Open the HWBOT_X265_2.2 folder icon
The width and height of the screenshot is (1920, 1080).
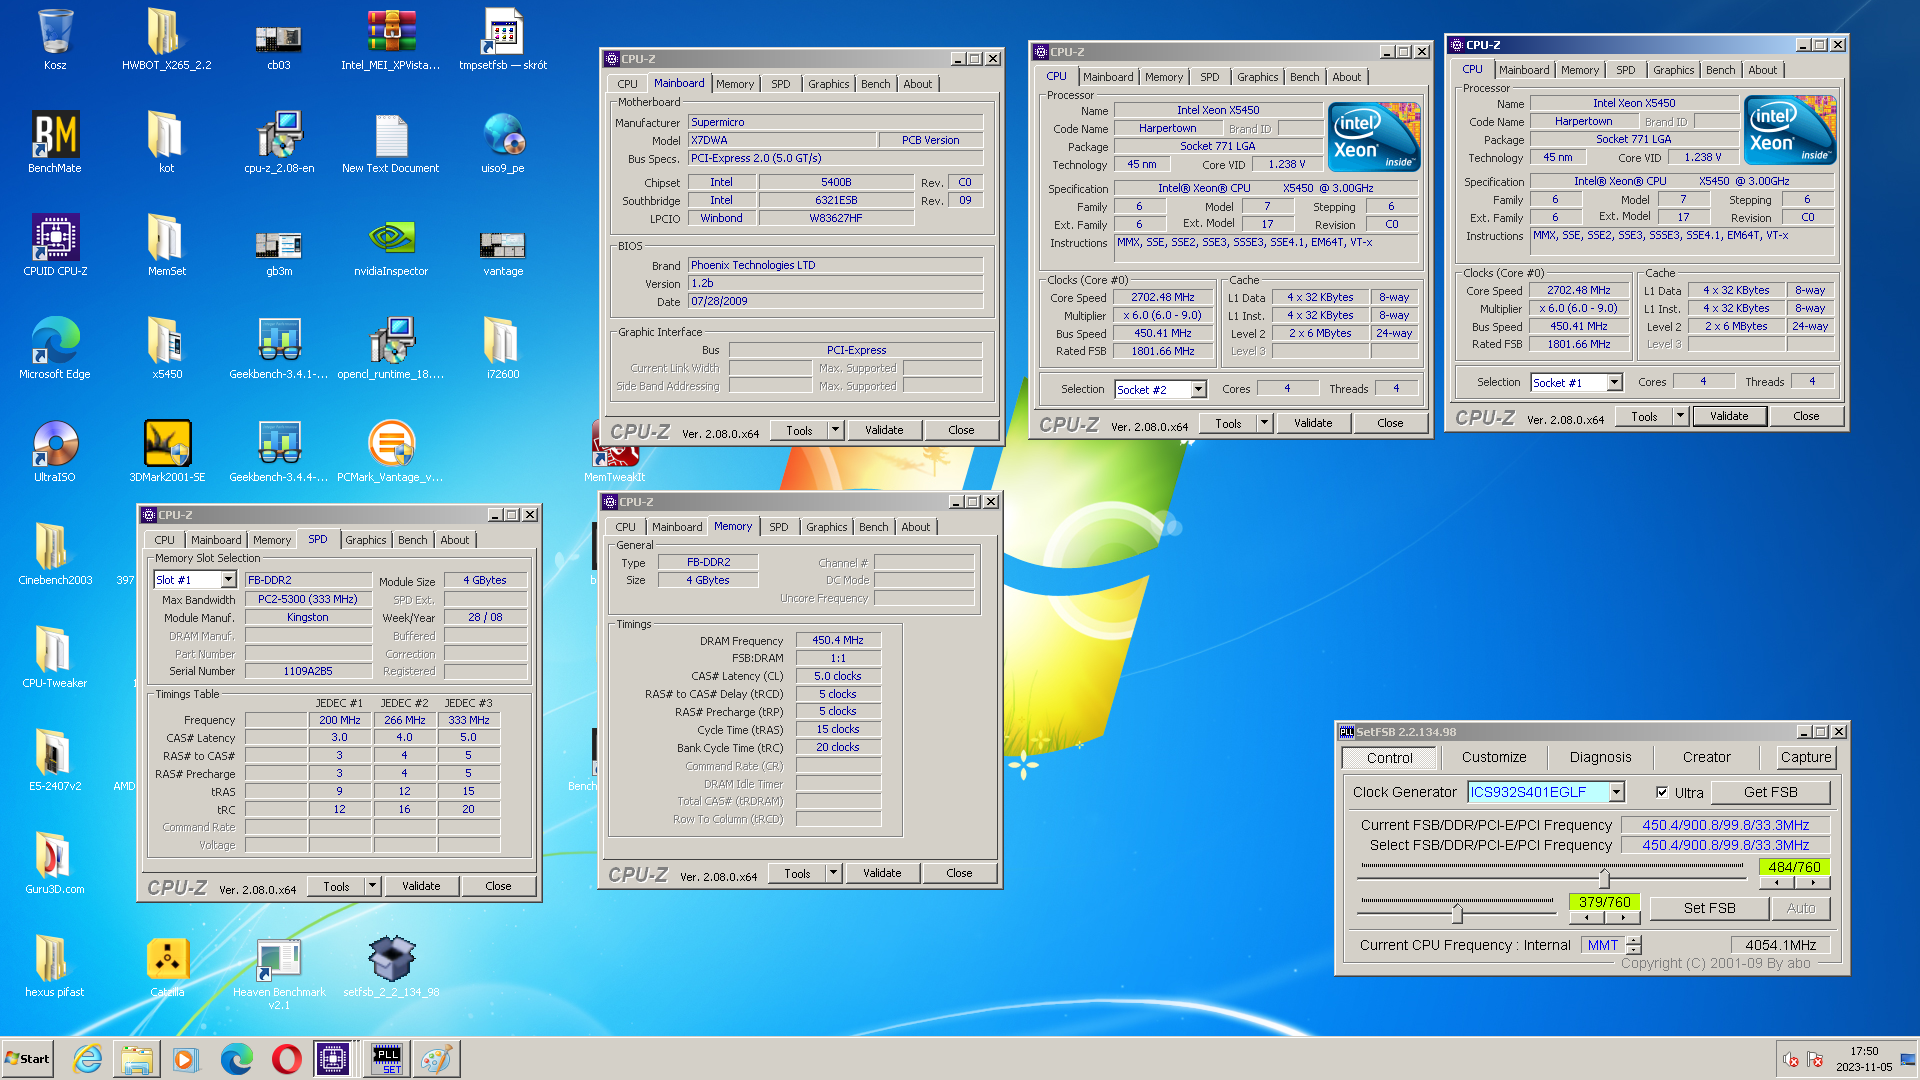[x=166, y=38]
